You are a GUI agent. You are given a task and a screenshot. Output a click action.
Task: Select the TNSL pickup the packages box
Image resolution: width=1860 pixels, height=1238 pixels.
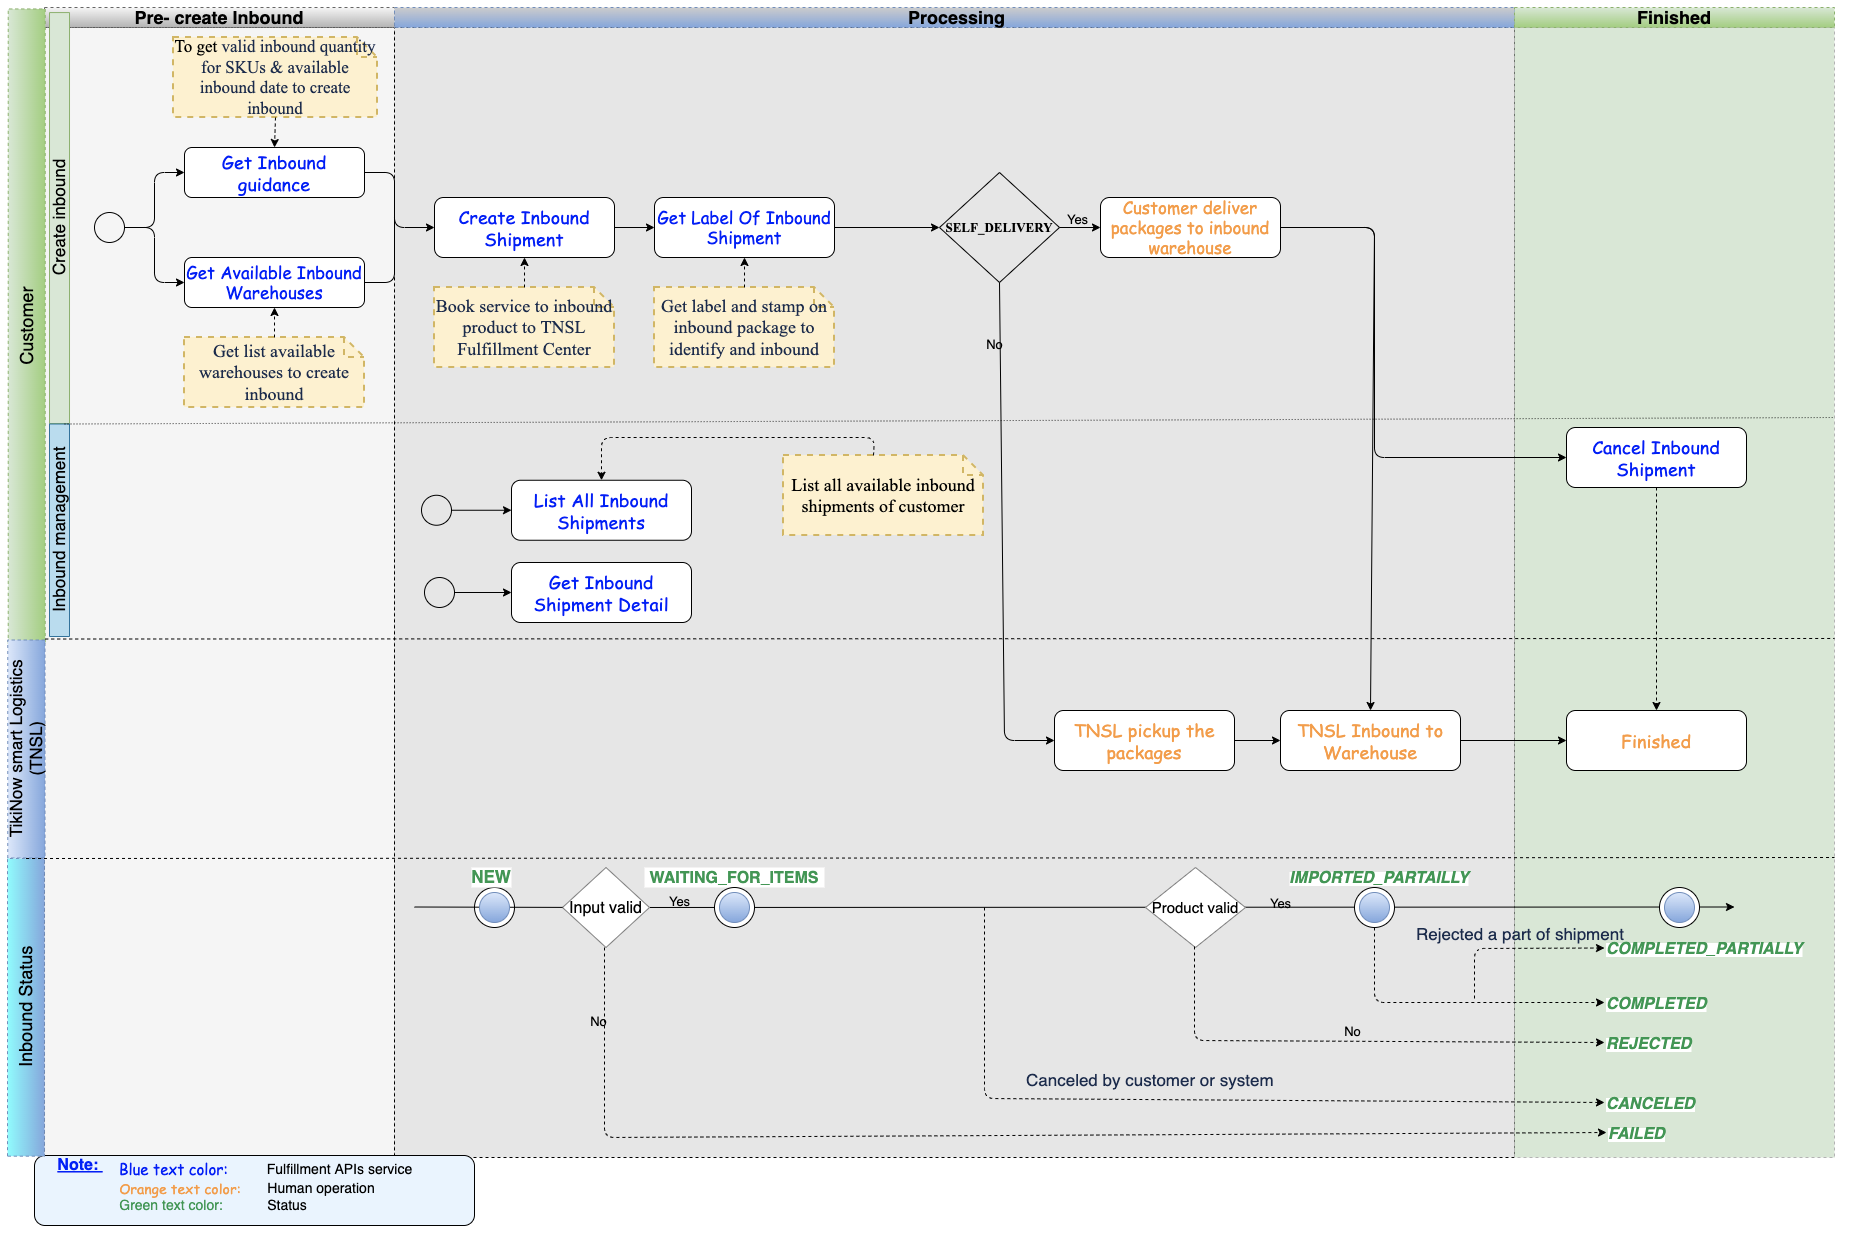pyautogui.click(x=1144, y=741)
